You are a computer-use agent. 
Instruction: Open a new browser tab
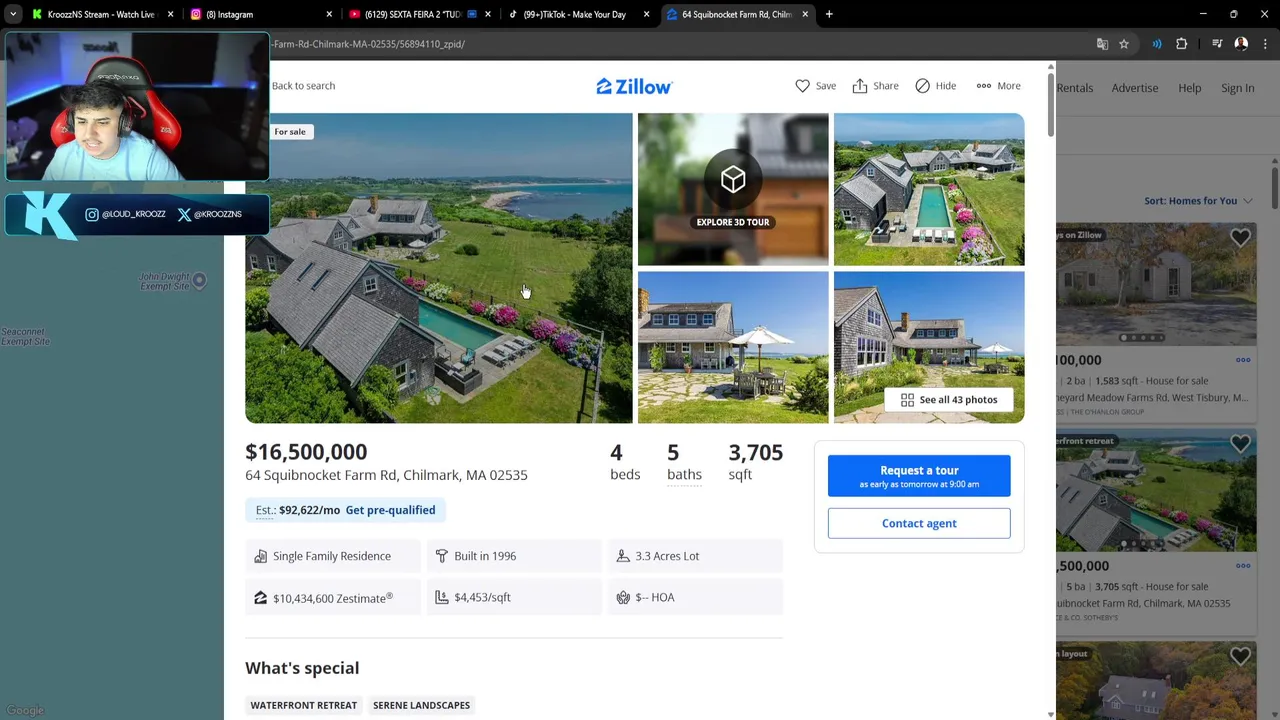pos(829,14)
